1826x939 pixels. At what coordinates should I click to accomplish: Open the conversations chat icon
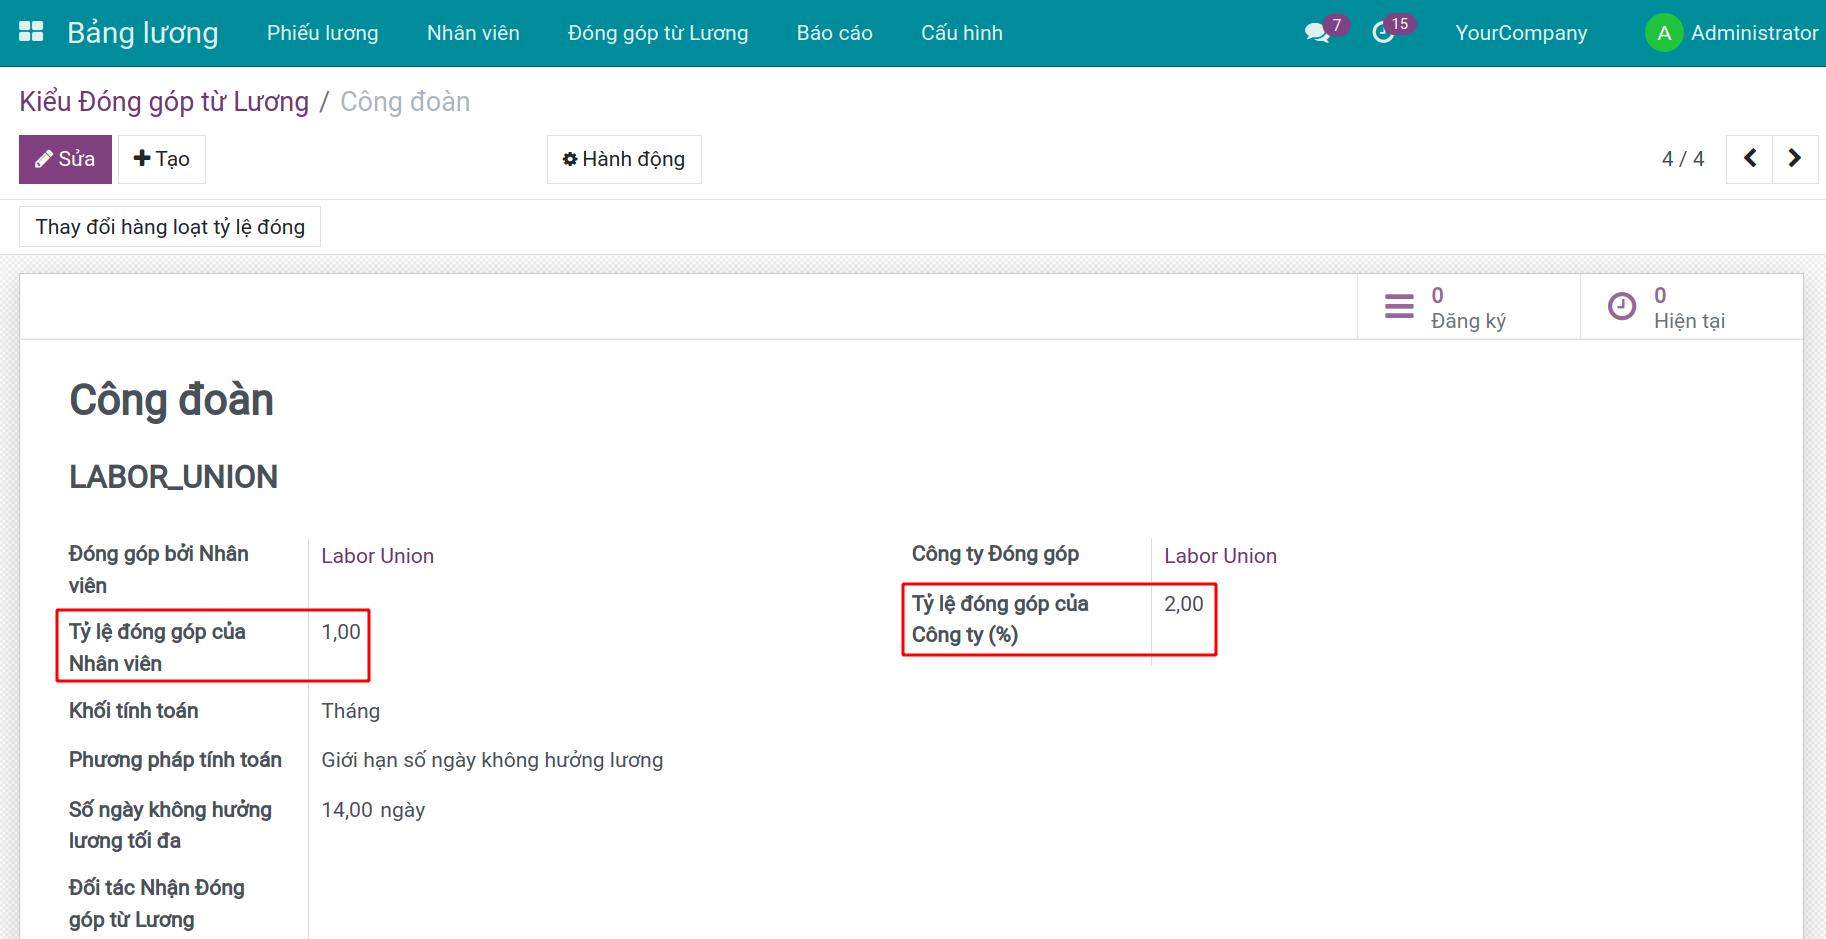click(x=1317, y=33)
